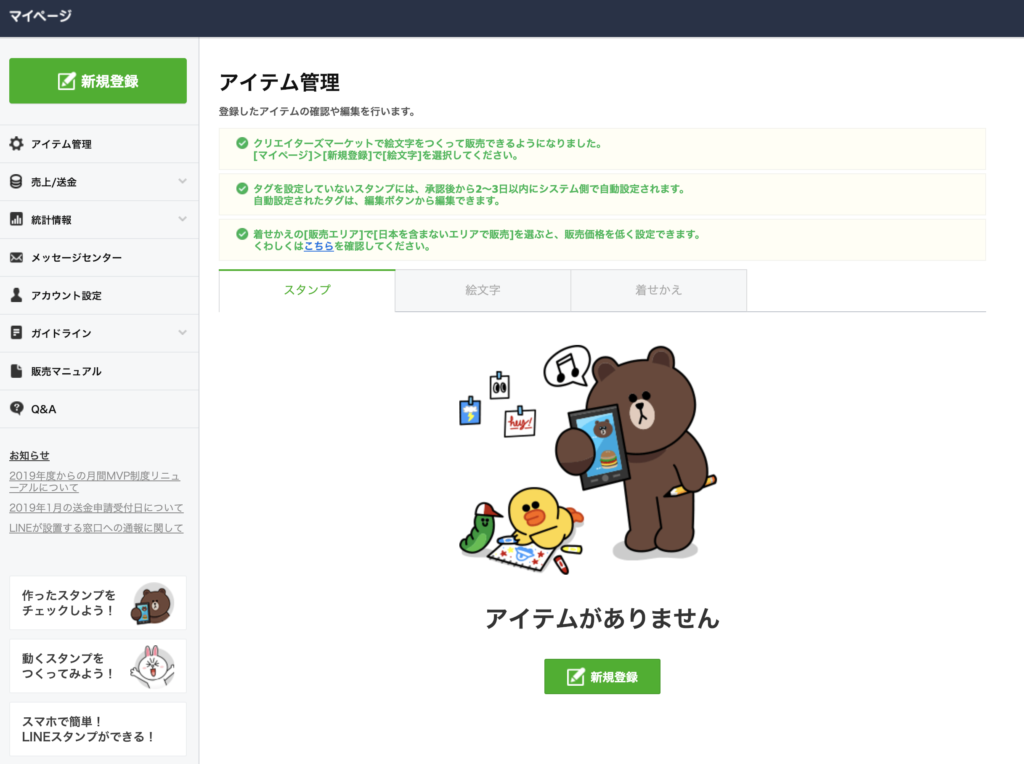This screenshot has width=1024, height=764.
Task: Click the gear icon beside アイテム管理
Action: point(16,144)
